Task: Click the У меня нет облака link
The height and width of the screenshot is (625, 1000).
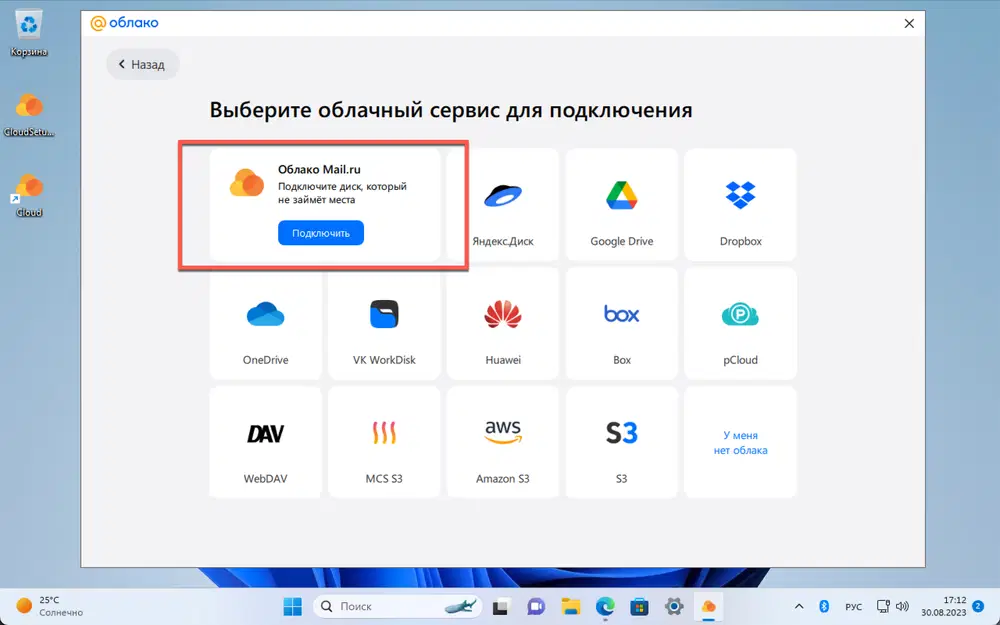Action: pyautogui.click(x=740, y=443)
